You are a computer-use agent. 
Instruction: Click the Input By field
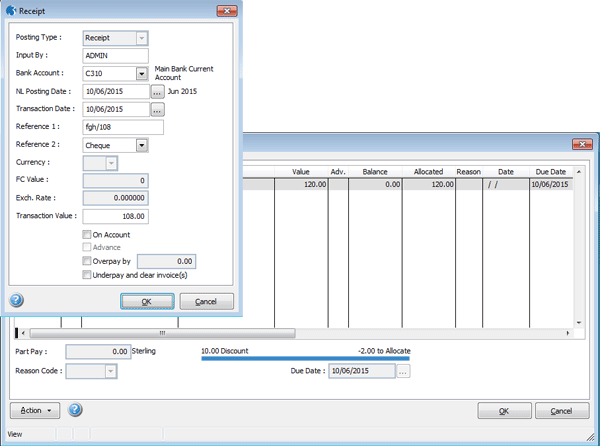coord(115,56)
